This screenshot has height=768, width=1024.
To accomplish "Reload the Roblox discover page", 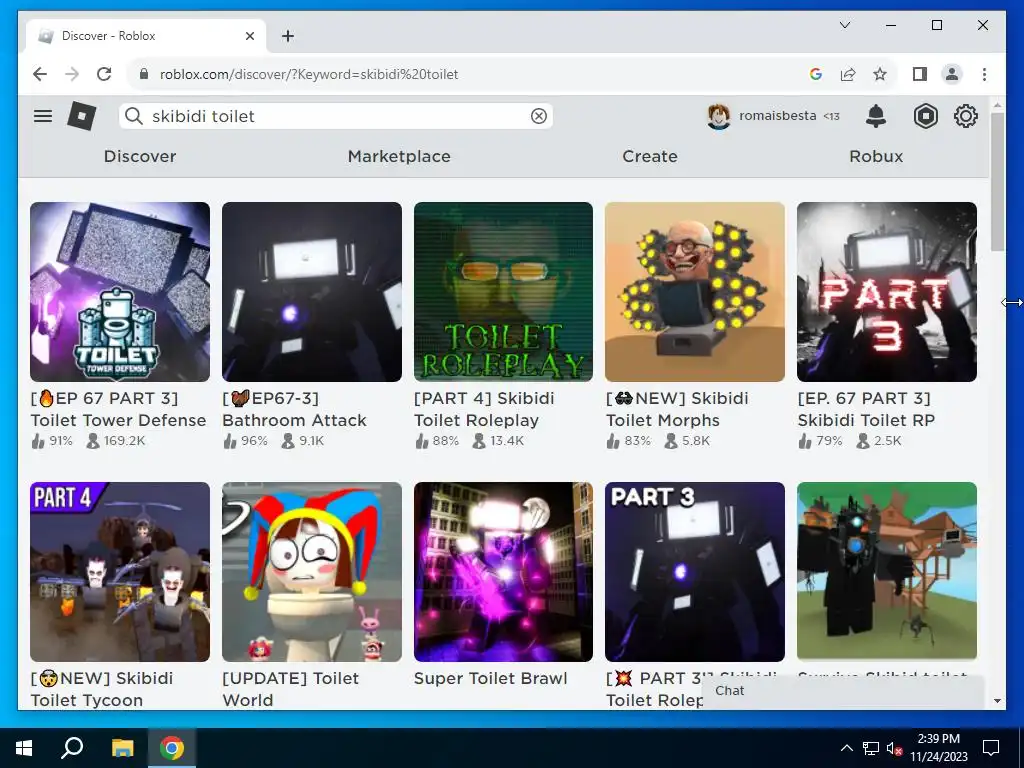I will pos(104,74).
